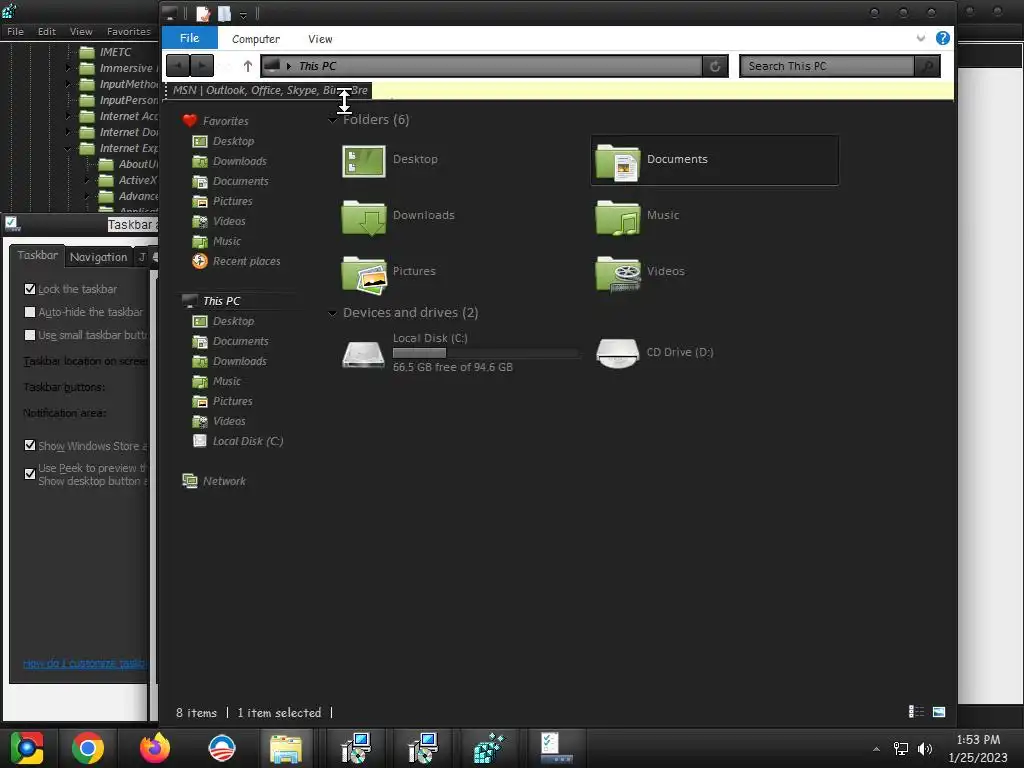Image resolution: width=1024 pixels, height=768 pixels.
Task: Click the Search This PC box
Action: (827, 66)
